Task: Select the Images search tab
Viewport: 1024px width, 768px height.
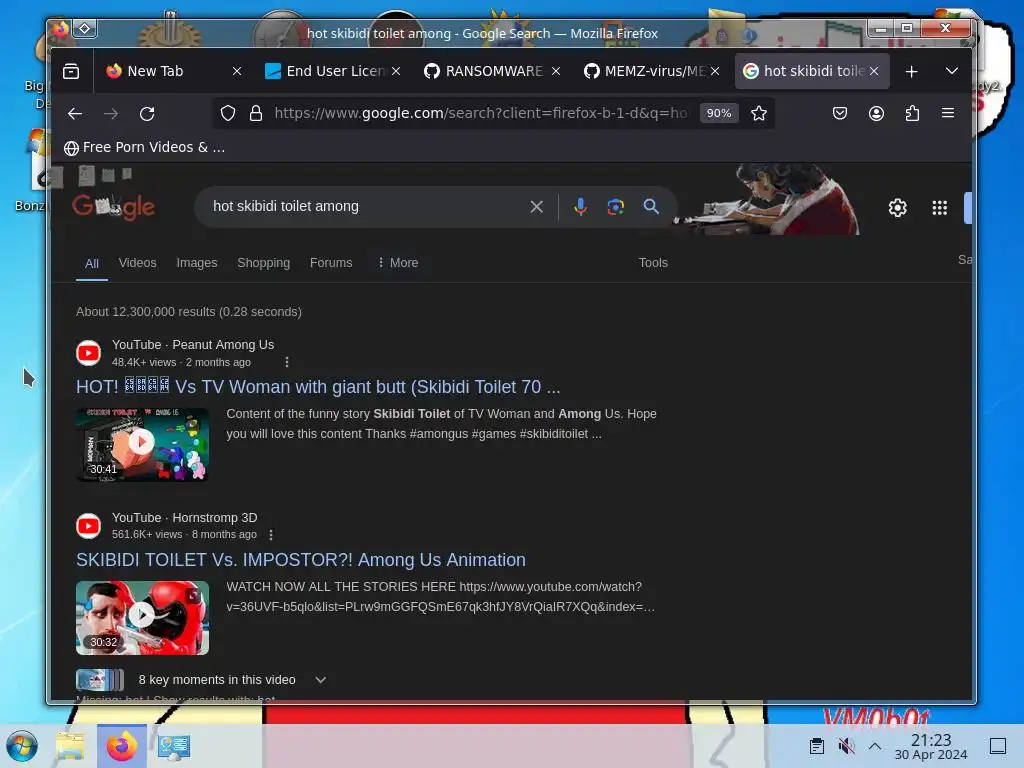Action: pyautogui.click(x=197, y=263)
